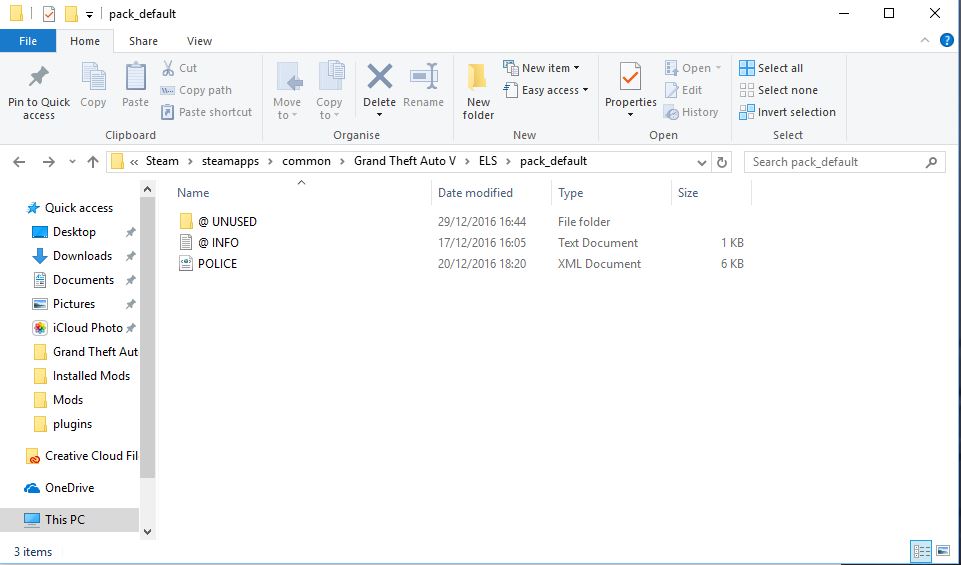Click Grand Theft Auto V breadcrumb
961x565 pixels.
405,161
